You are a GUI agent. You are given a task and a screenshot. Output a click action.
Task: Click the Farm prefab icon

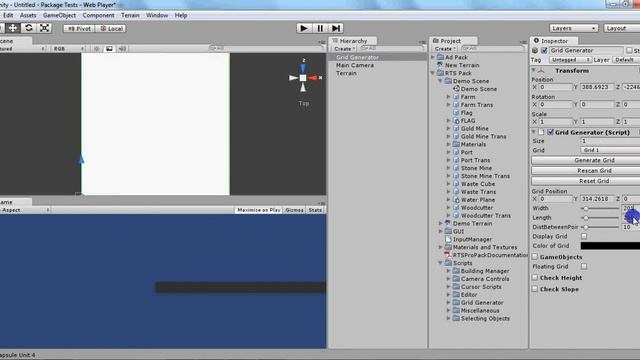456,97
